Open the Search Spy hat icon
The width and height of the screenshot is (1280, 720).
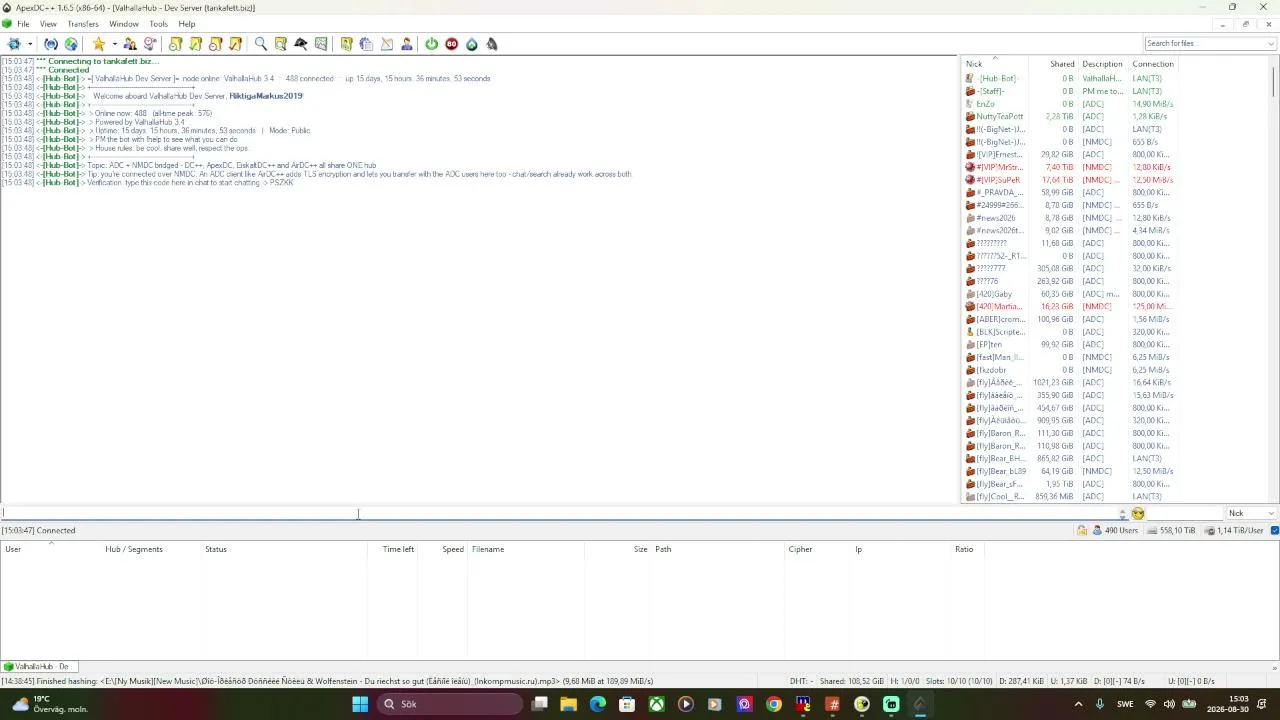(301, 44)
